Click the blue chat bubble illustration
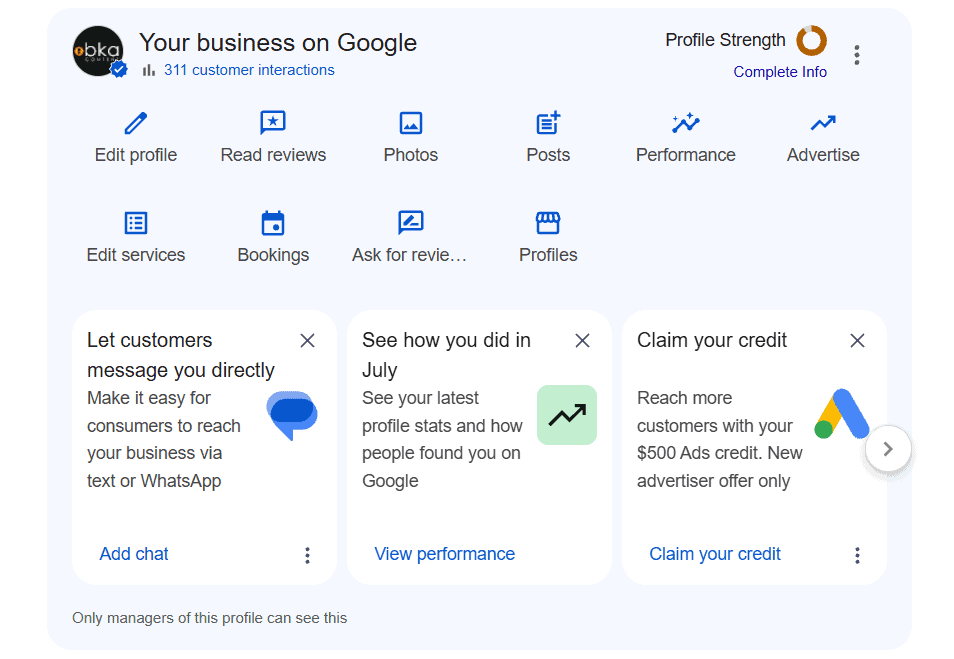 [292, 415]
